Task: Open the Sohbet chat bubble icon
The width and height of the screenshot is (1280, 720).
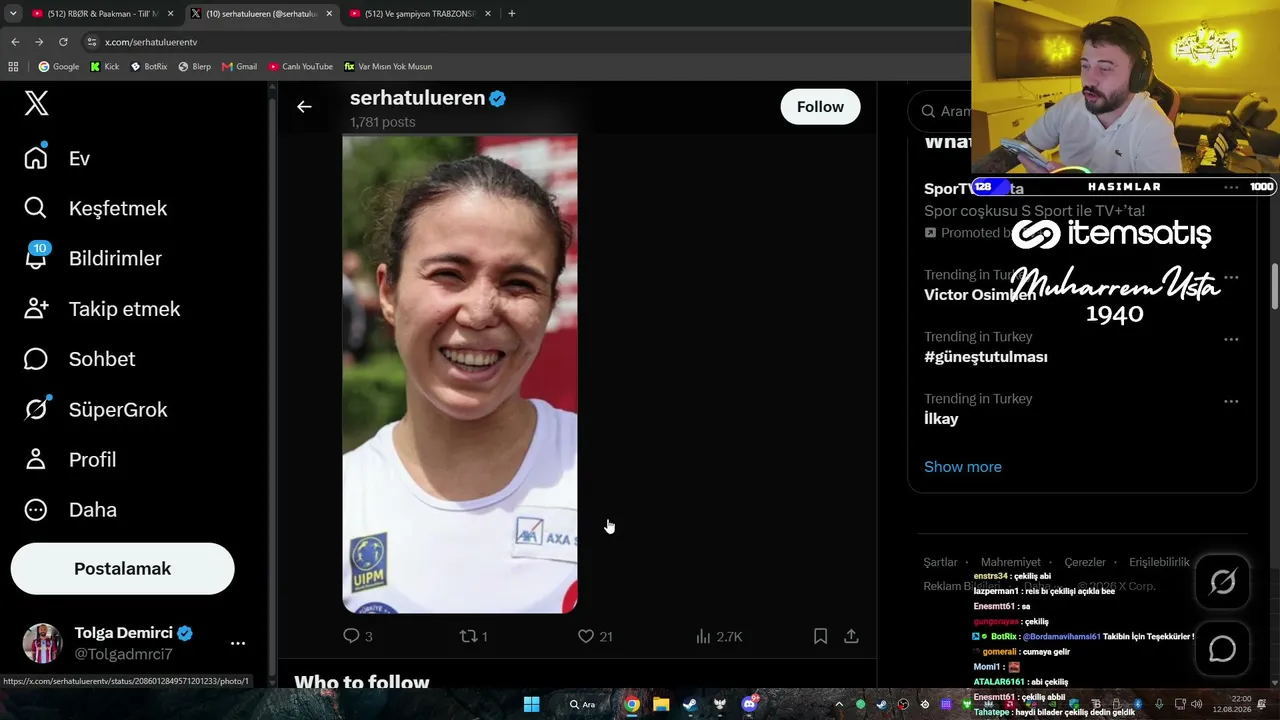Action: tap(36, 359)
